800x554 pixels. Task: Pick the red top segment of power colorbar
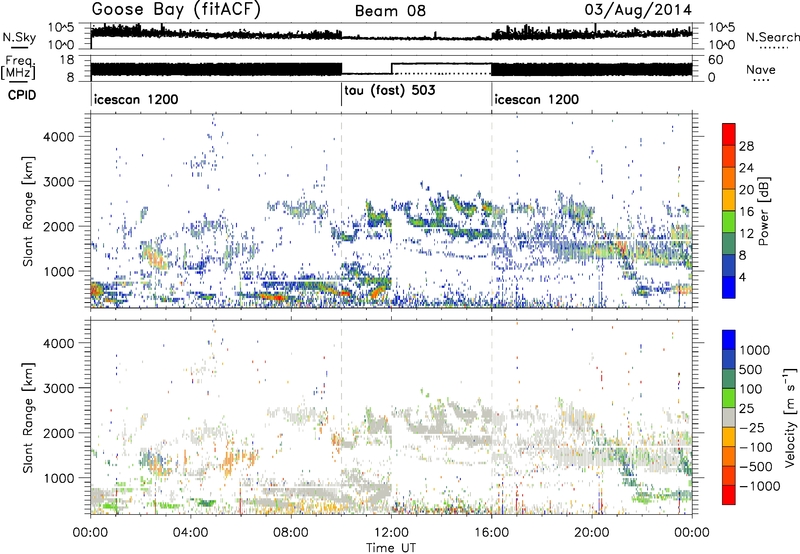pyautogui.click(x=729, y=134)
